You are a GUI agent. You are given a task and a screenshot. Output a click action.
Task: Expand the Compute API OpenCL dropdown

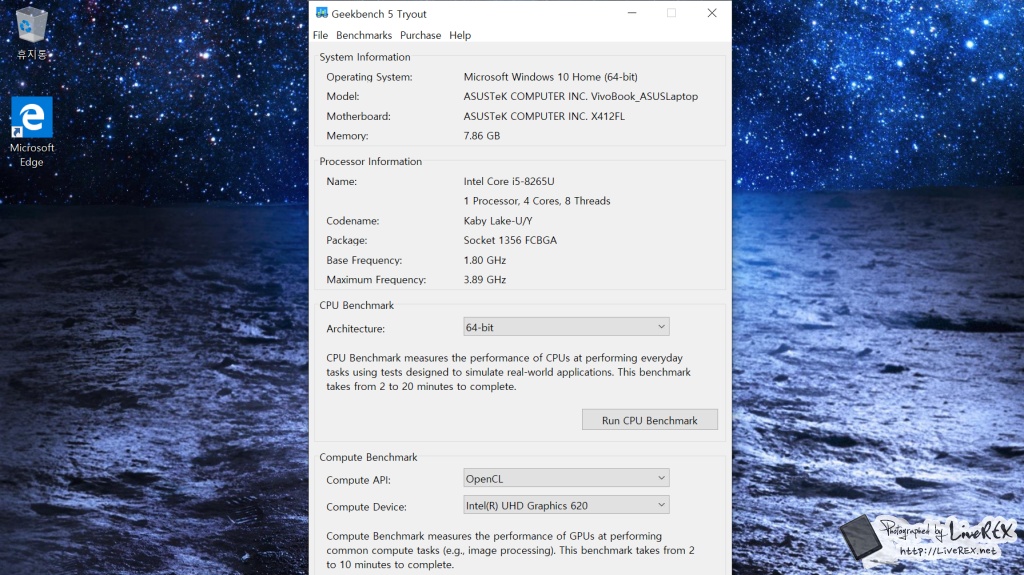pyautogui.click(x=566, y=478)
